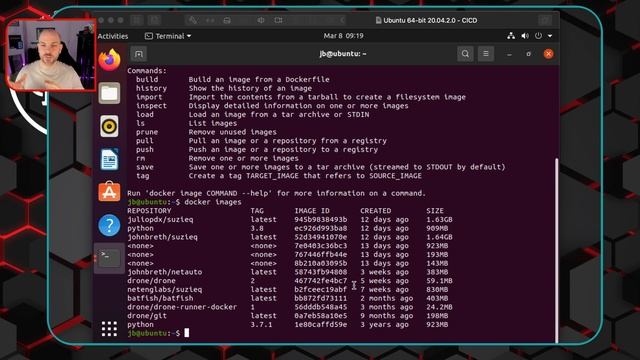
Task: Click the johnbreth/netauto repository name
Action: pos(164,272)
